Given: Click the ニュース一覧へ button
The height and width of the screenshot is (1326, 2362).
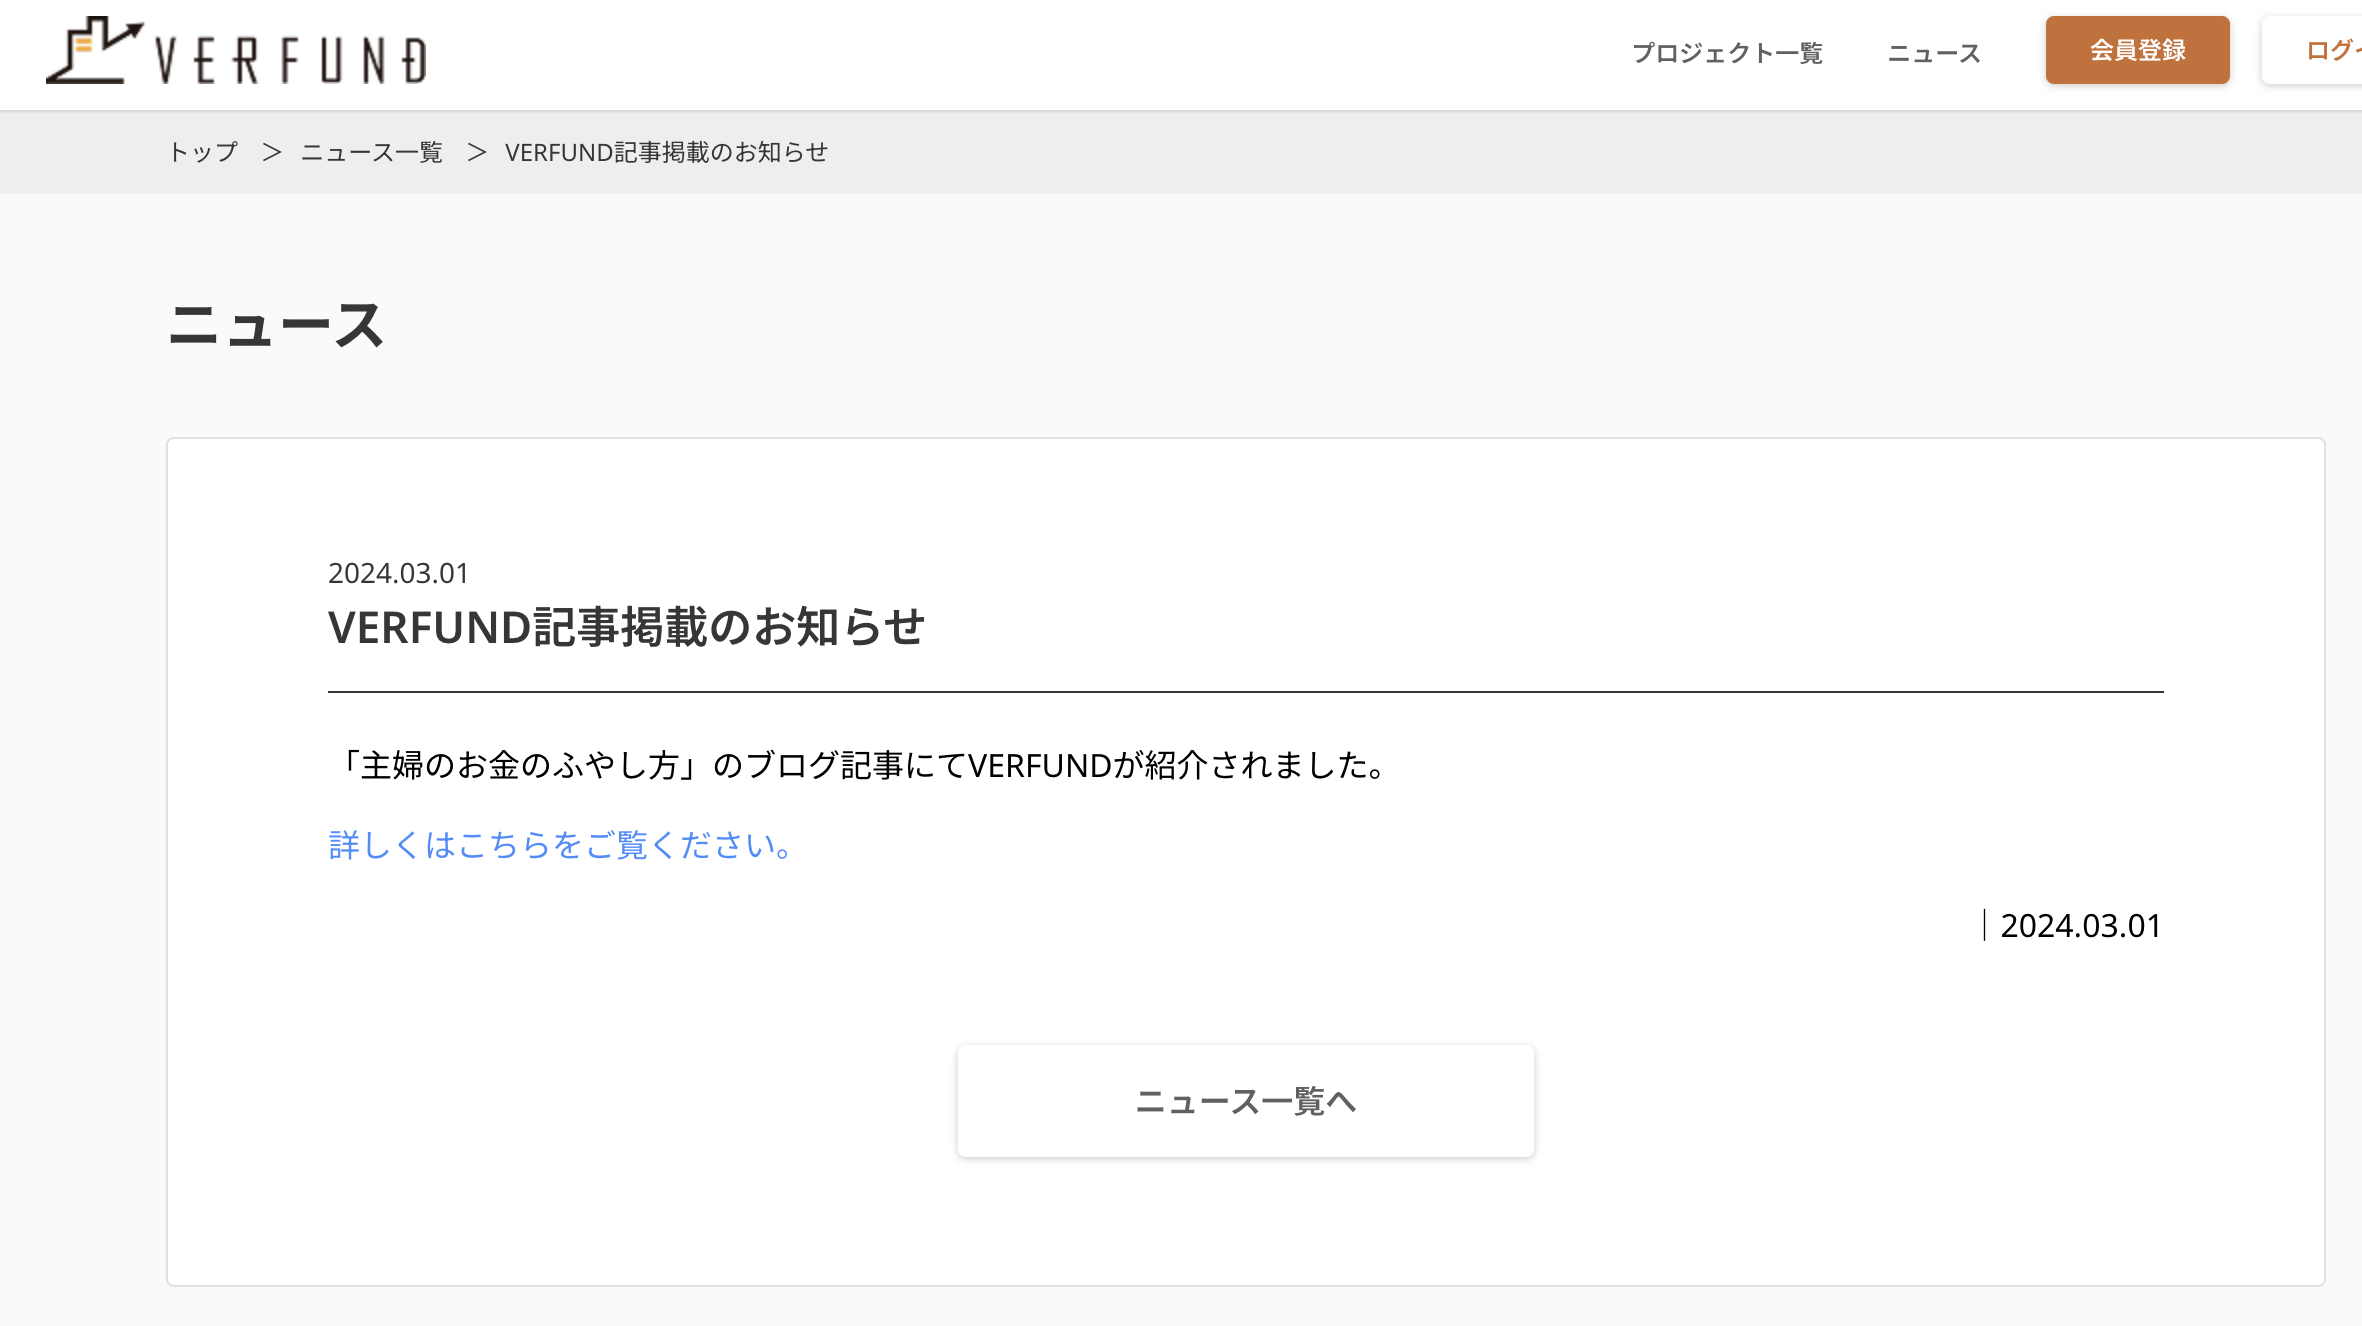Looking at the screenshot, I should (1245, 1101).
